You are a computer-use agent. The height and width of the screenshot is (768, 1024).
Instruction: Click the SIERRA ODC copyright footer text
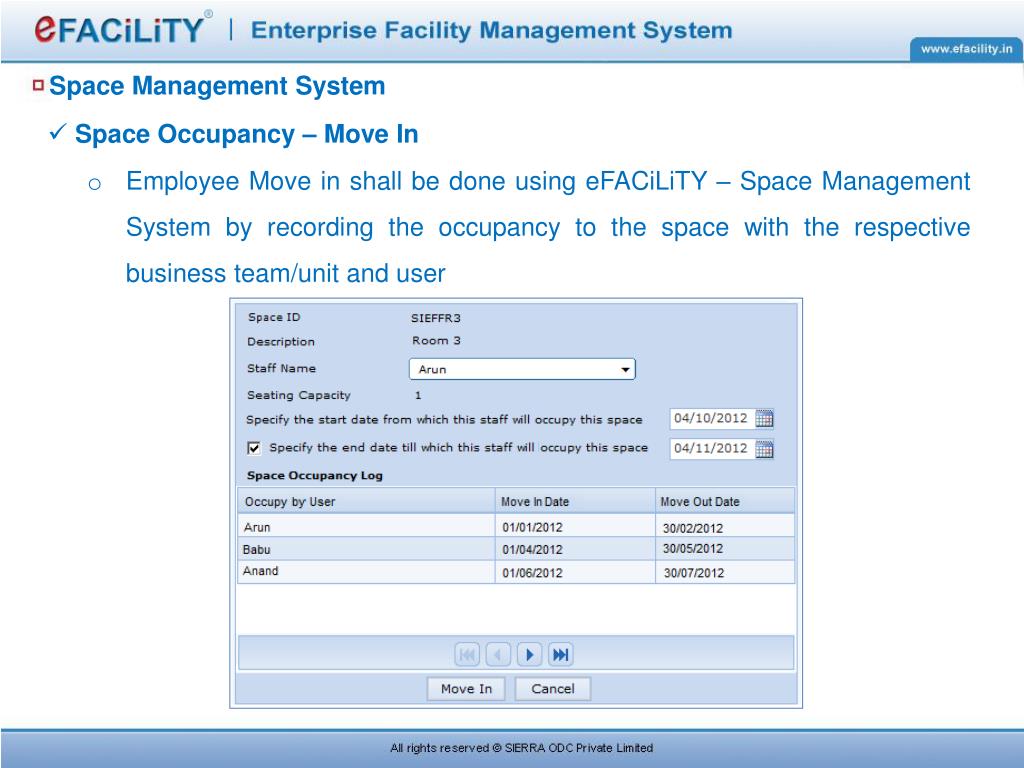(x=521, y=748)
